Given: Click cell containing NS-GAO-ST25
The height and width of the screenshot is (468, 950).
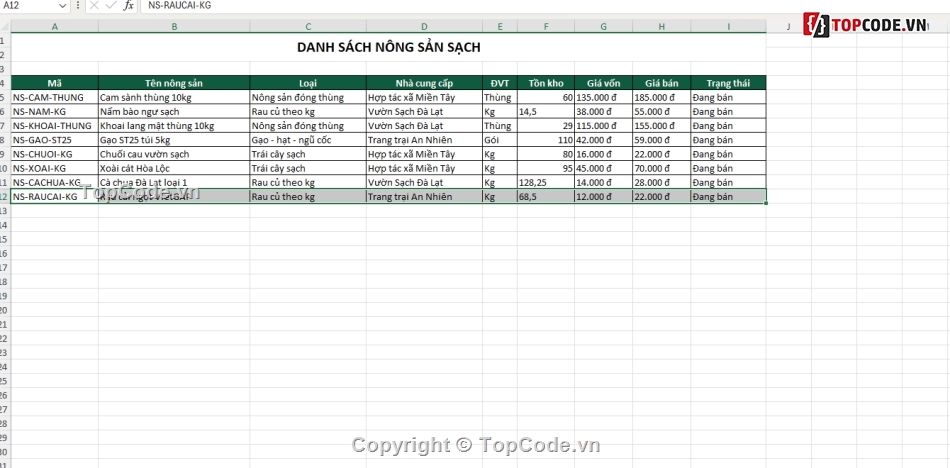Looking at the screenshot, I should (55, 140).
